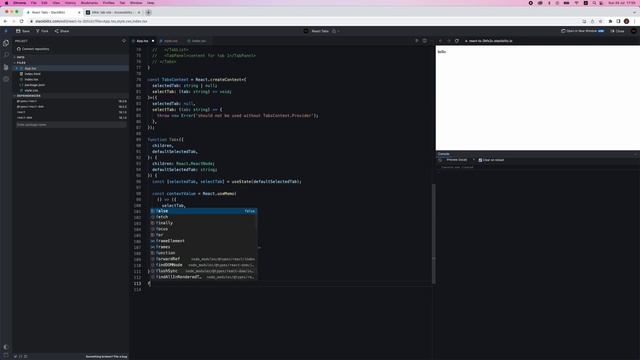Click the 'Something broken? File a bug' link
Viewport: 640px width, 360px height.
tap(106, 356)
